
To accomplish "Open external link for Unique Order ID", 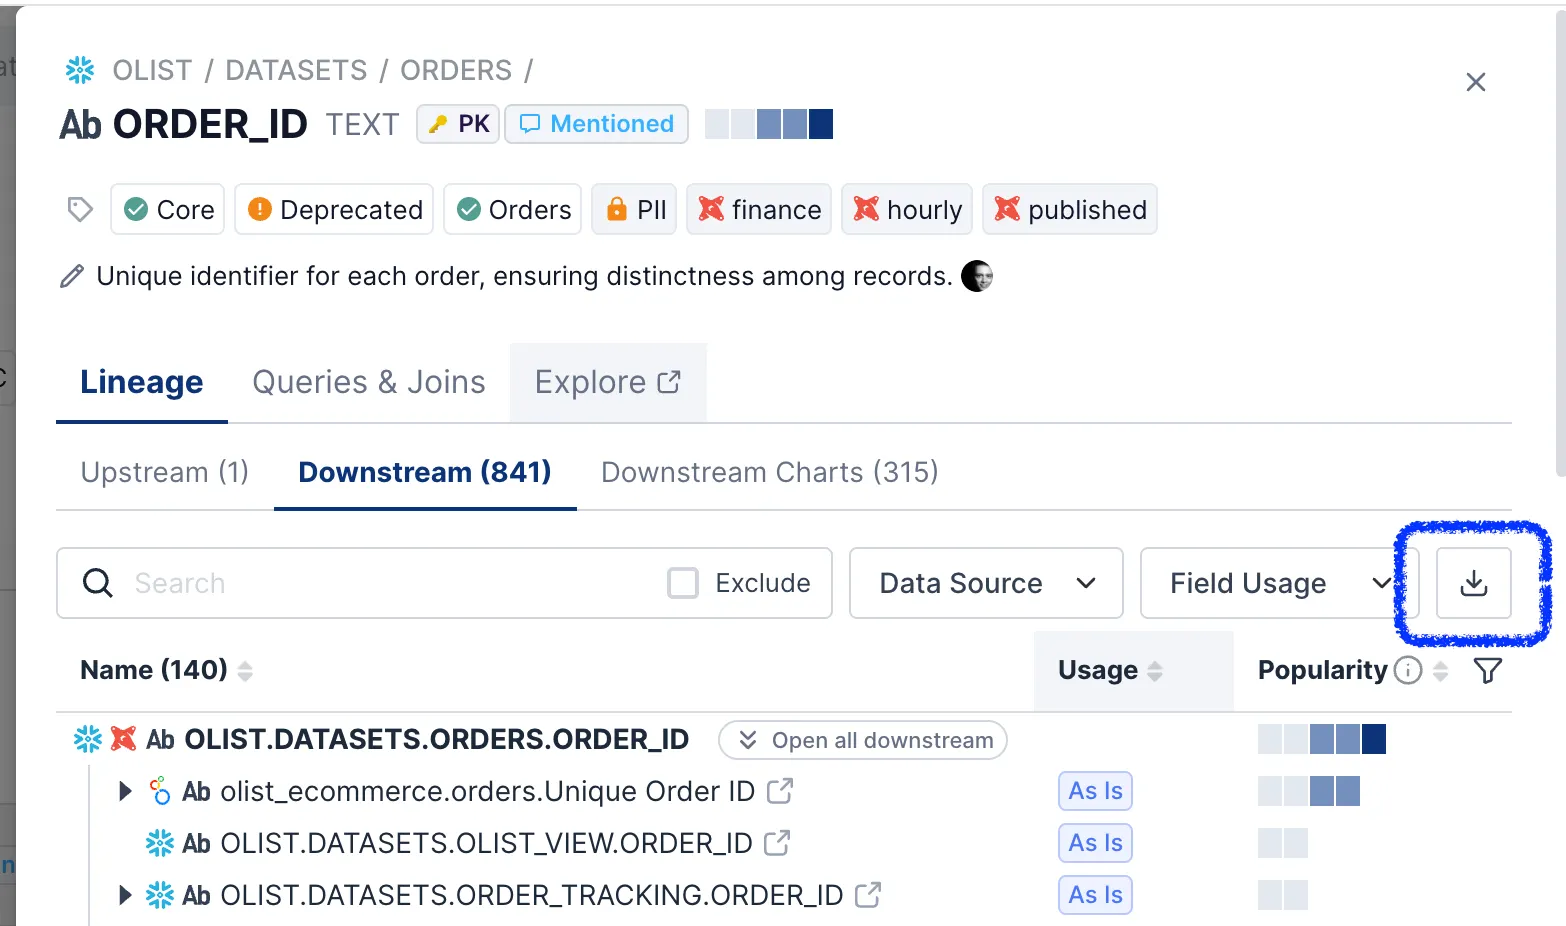I will tap(780, 791).
